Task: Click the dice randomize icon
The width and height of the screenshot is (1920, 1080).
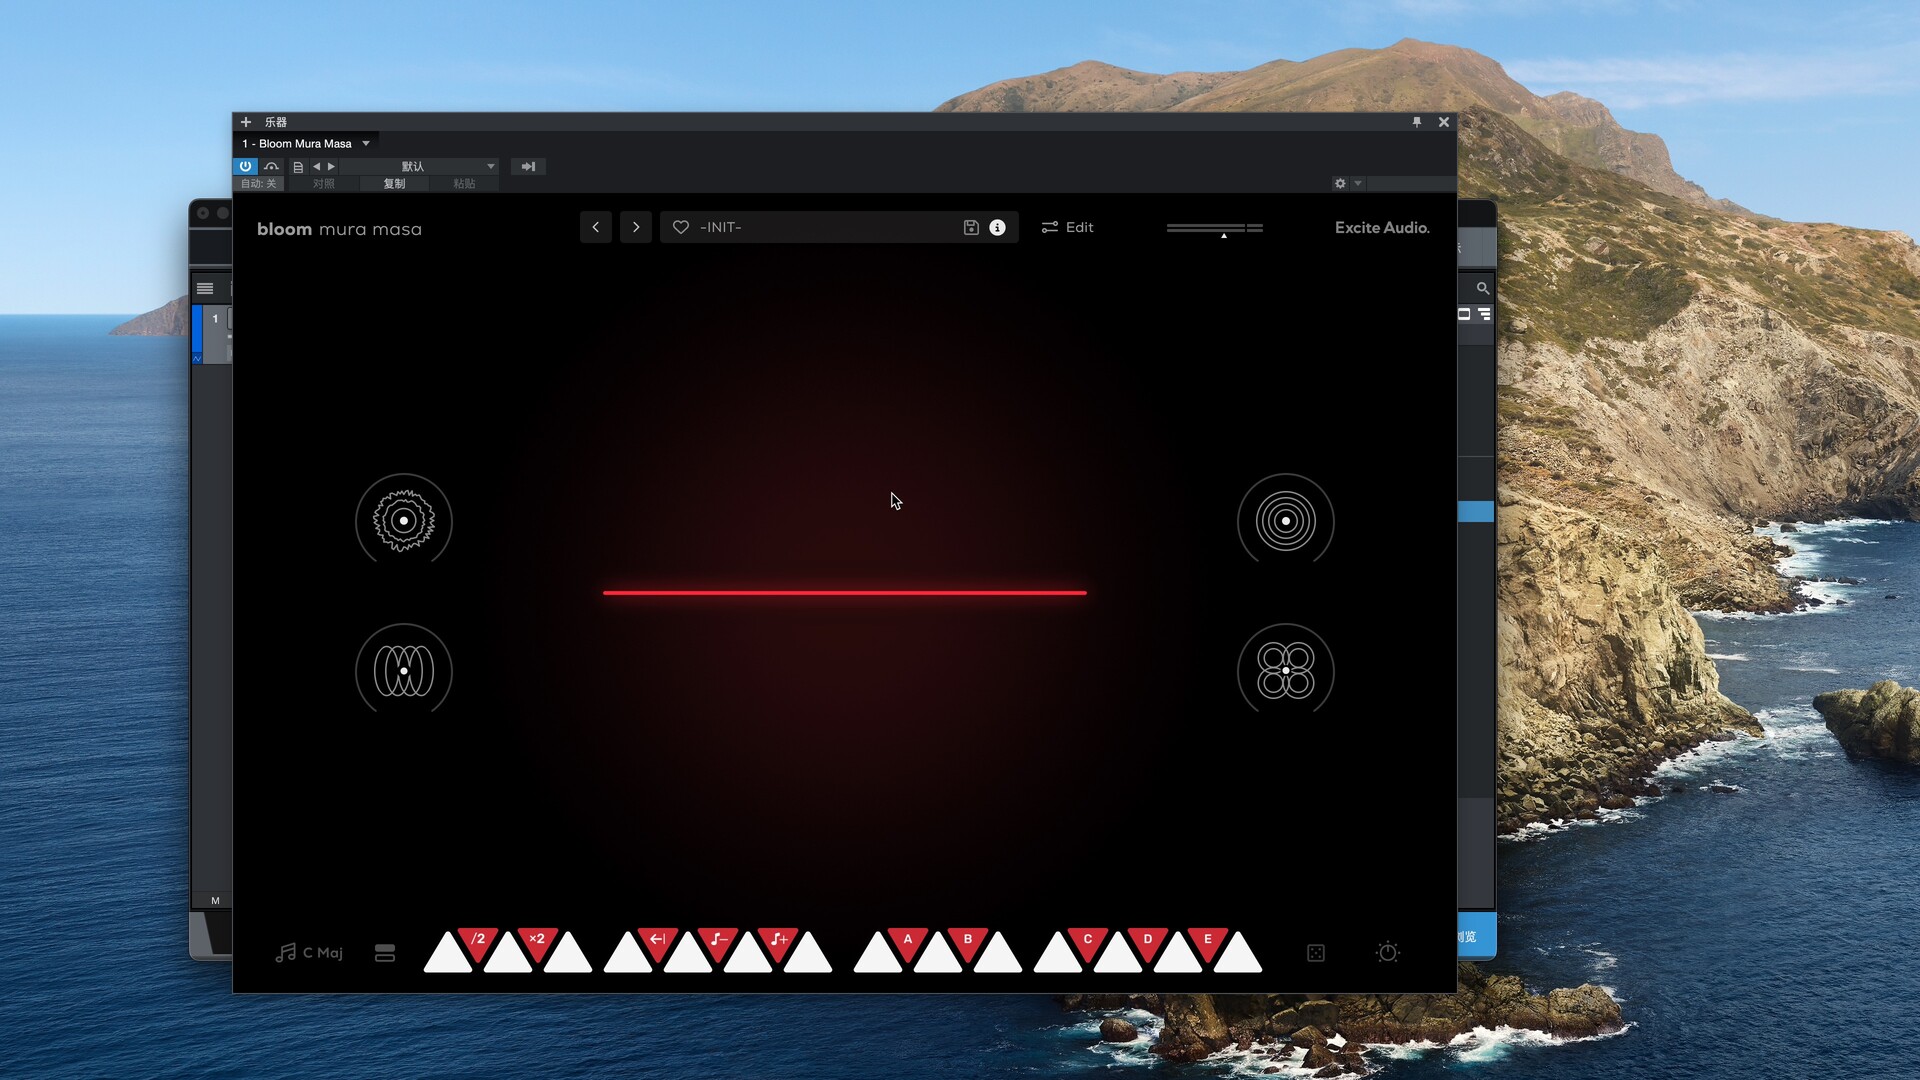Action: click(1316, 953)
